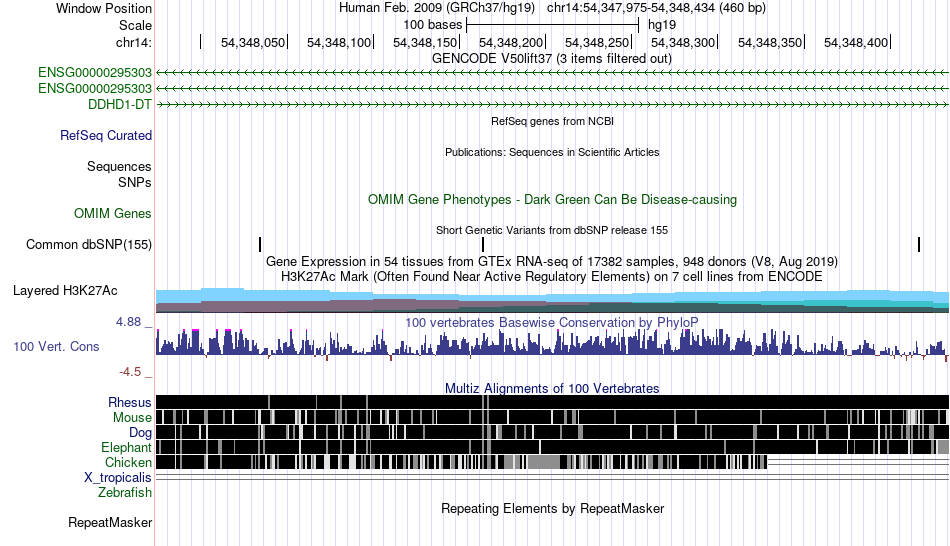The height and width of the screenshot is (546, 950).
Task: Click the 54,348,400 ruler position
Action: click(x=856, y=42)
